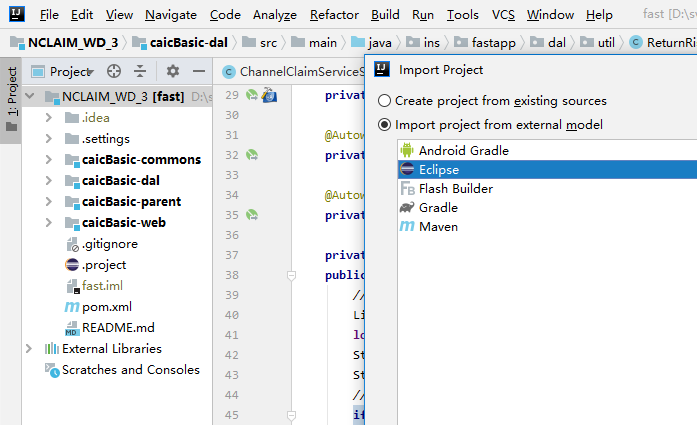Screen dimensions: 697x425
Task: Click caicBasic-dal breadcrumb
Action: (180, 43)
